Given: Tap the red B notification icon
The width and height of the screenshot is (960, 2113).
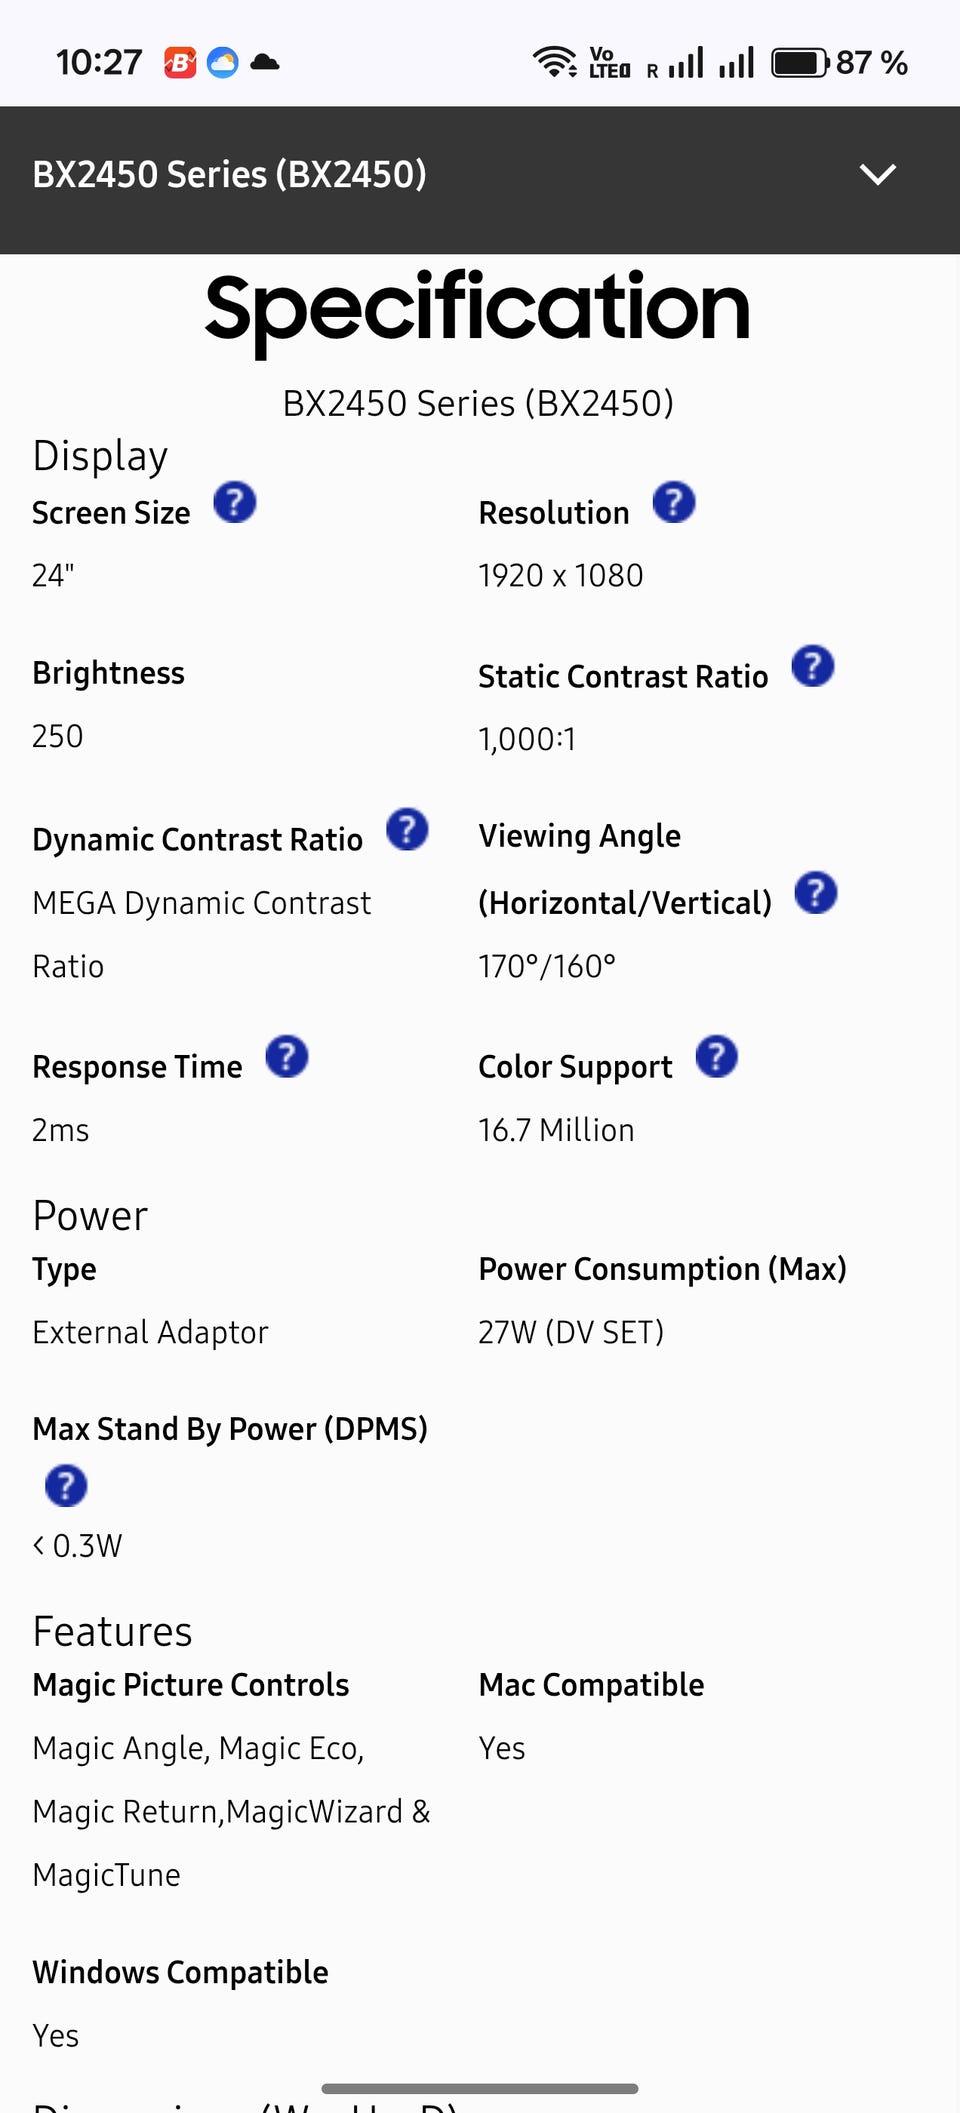Looking at the screenshot, I should pos(180,63).
